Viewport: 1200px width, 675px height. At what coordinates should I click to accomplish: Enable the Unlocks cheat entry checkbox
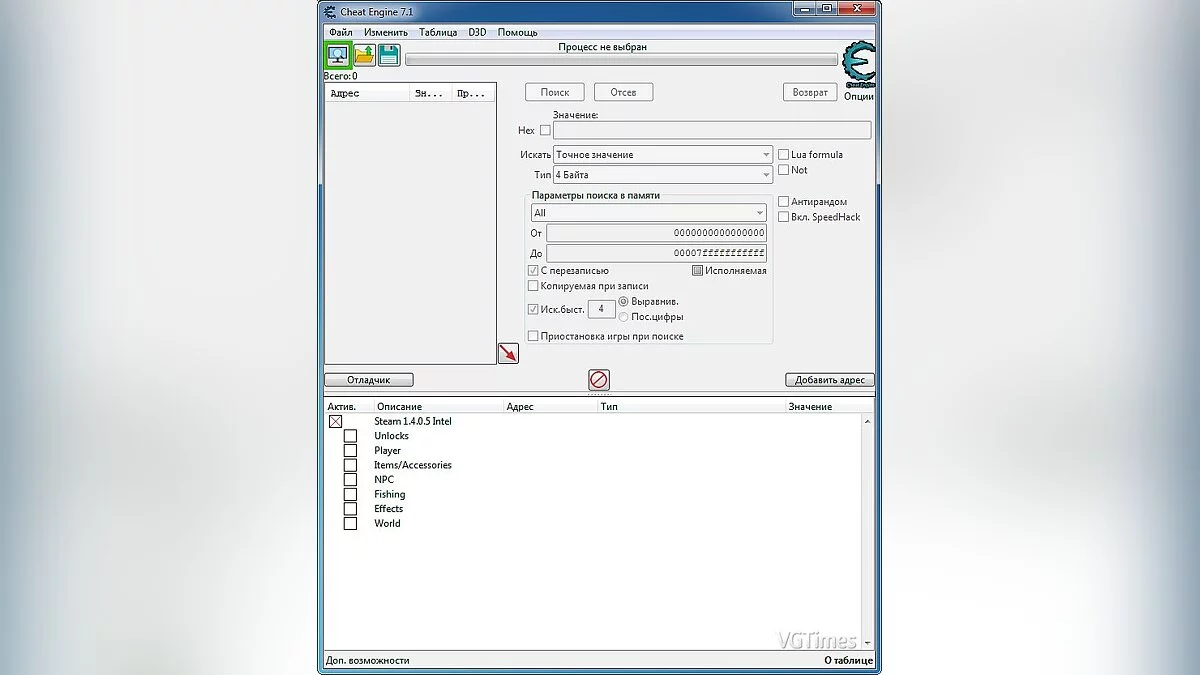(x=350, y=436)
